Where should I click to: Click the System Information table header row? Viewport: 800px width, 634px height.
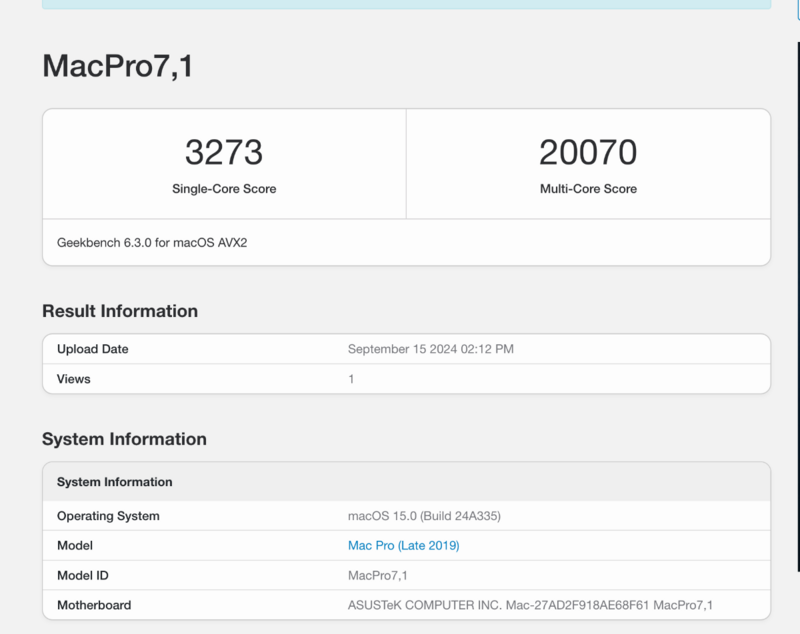(115, 482)
